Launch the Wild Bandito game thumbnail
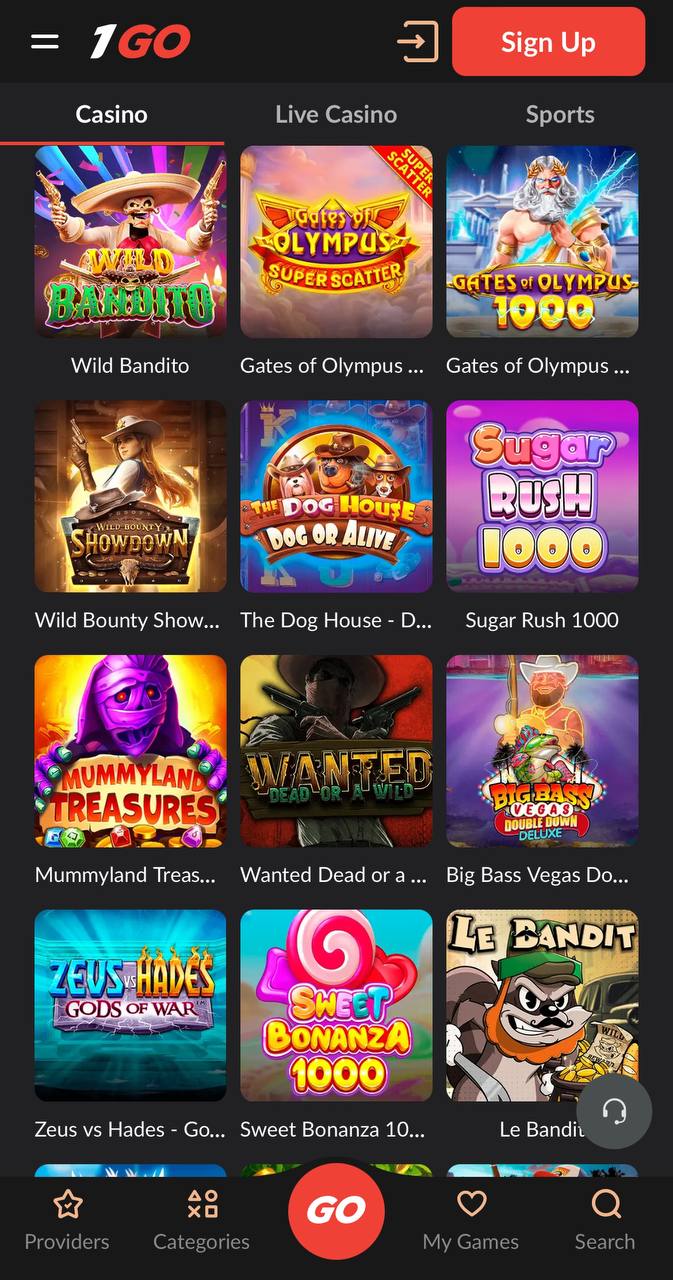673x1280 pixels. pos(131,241)
